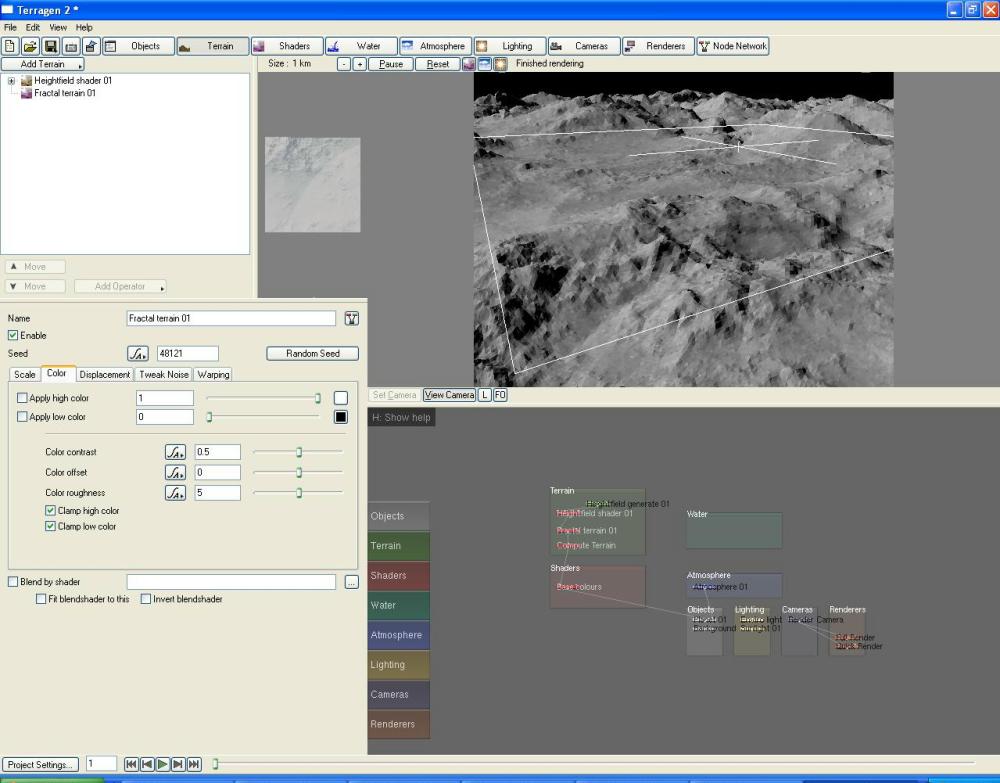
Task: Toggle the Blend by shader checkbox
Action: tap(13, 581)
